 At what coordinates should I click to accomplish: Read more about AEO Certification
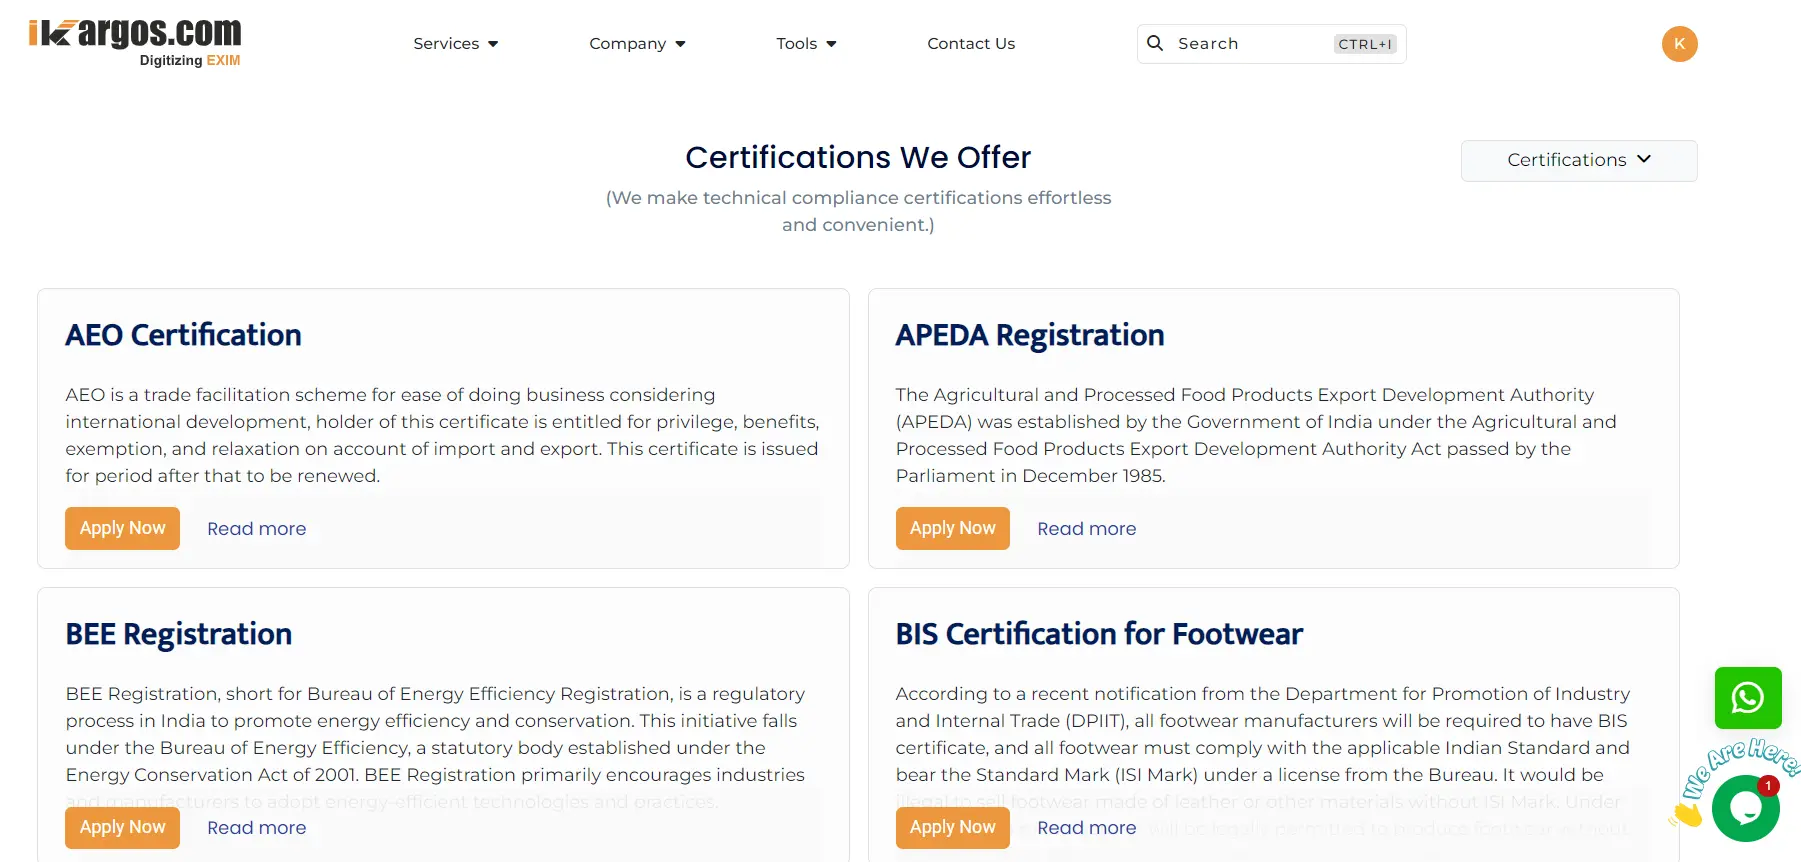point(257,529)
